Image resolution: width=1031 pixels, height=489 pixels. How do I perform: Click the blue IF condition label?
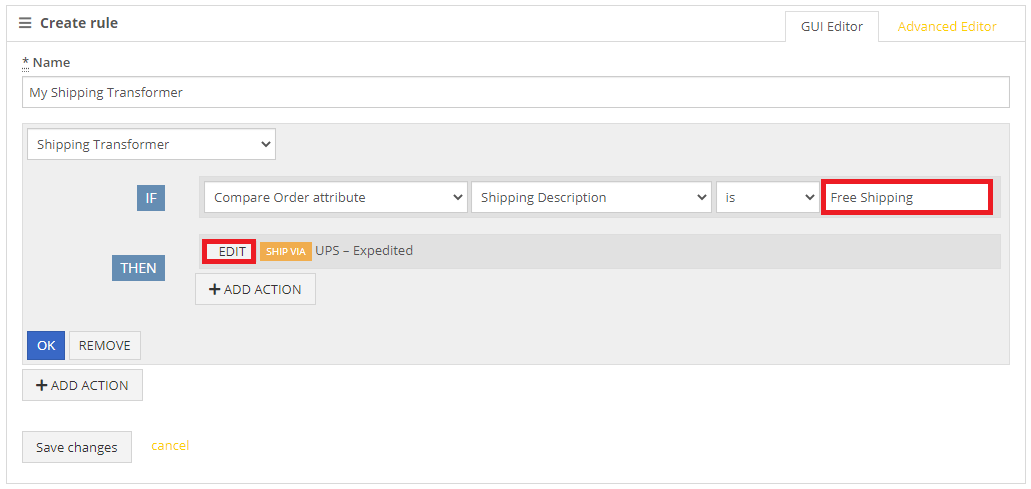(151, 198)
